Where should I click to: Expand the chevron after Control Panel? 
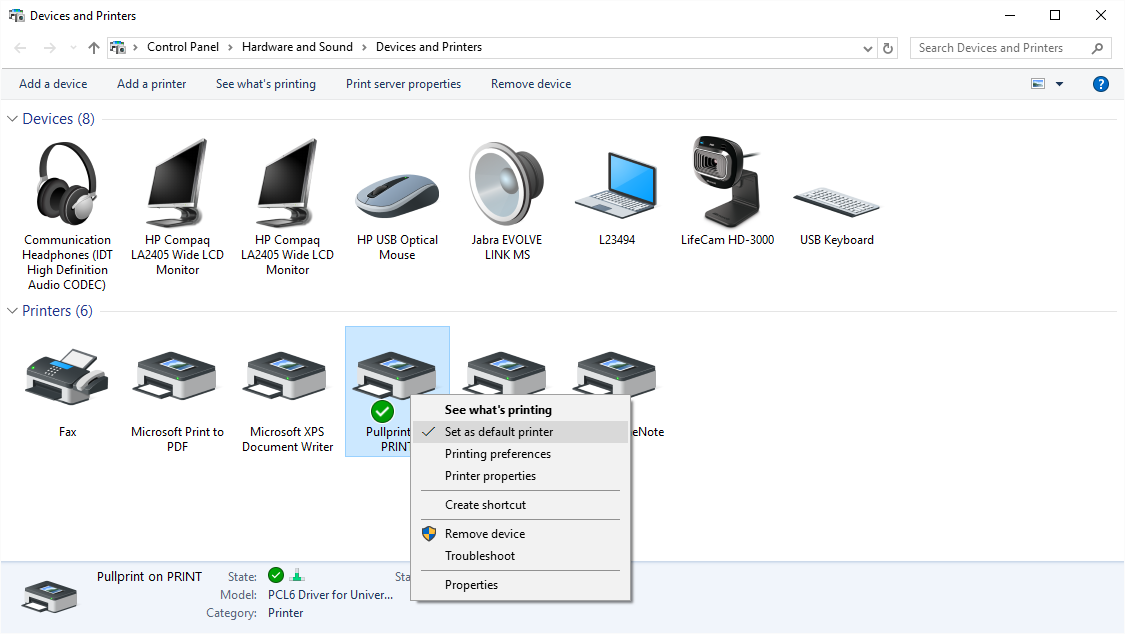tap(230, 47)
